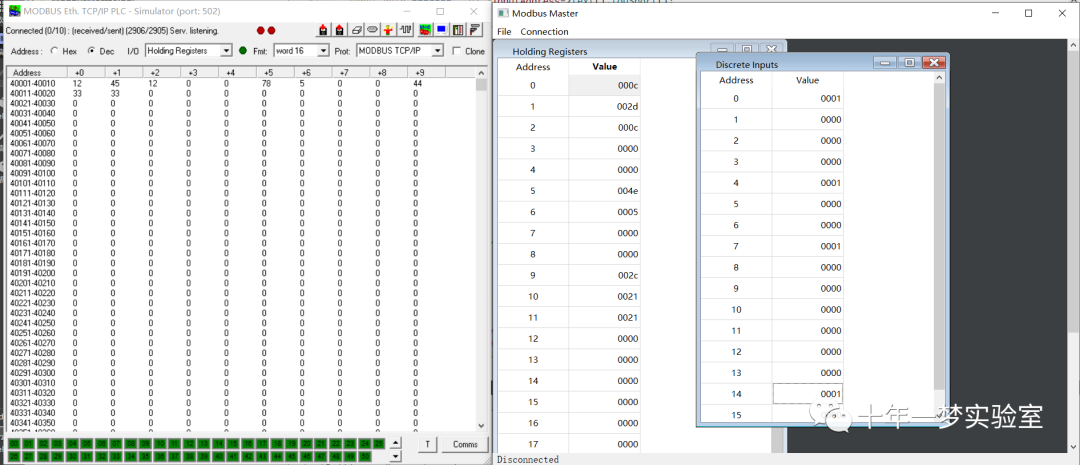Select the Hex address radio button

point(54,51)
